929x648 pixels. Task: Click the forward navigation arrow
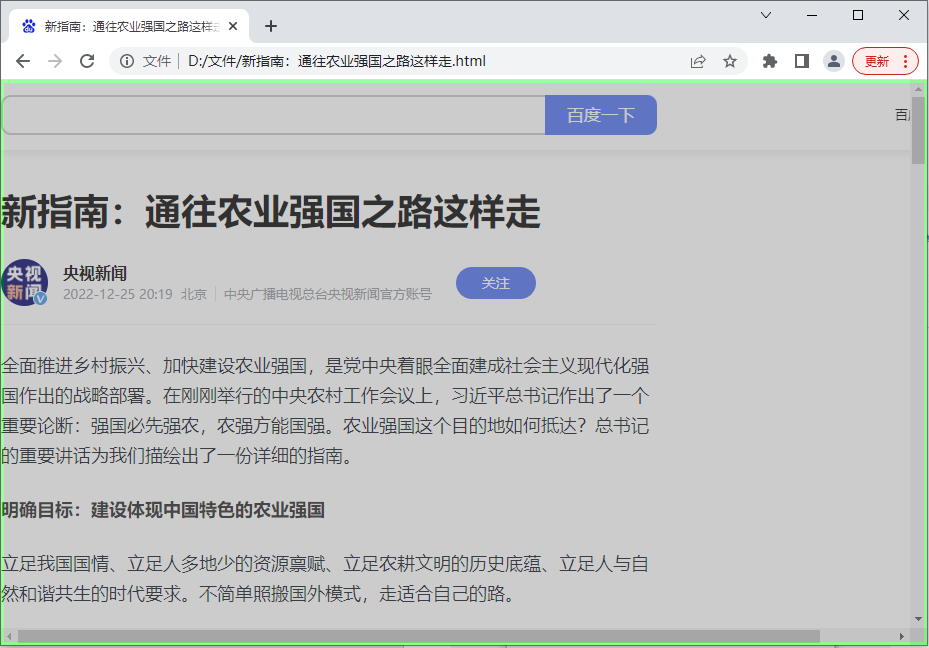click(x=55, y=60)
